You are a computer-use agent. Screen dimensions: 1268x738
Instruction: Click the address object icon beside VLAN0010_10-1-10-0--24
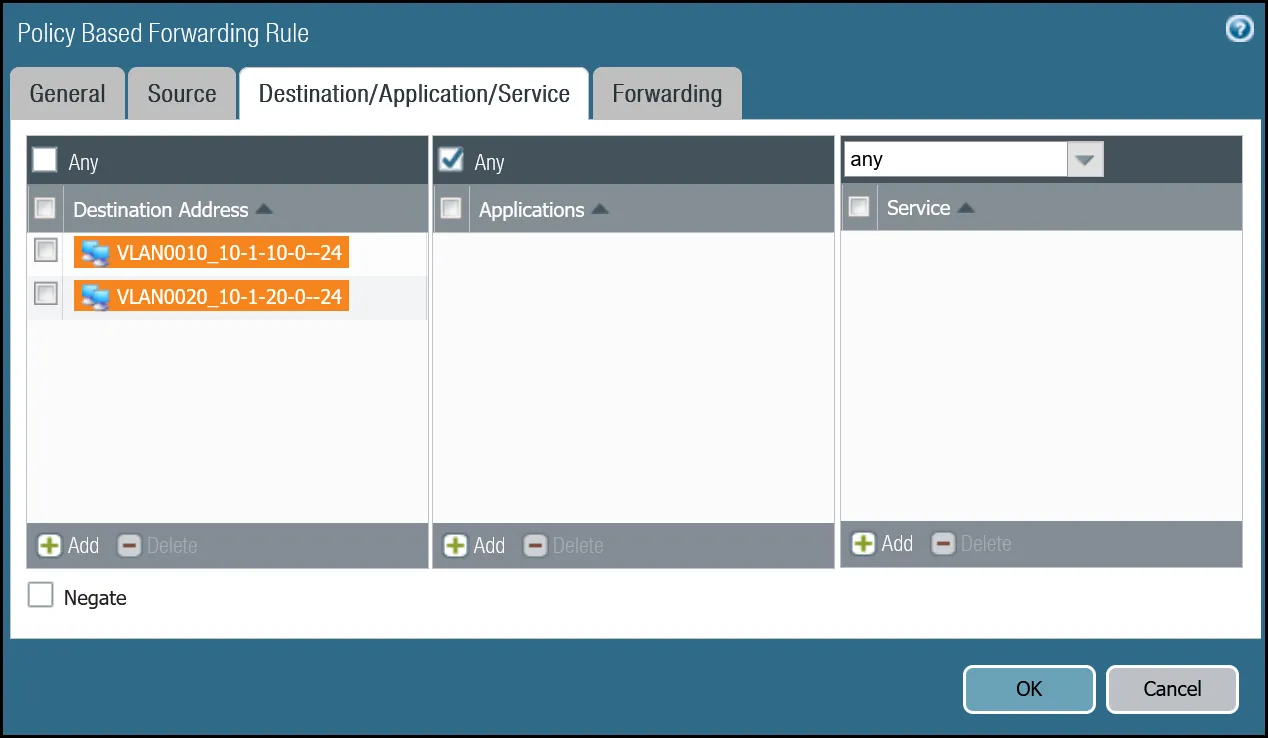click(94, 252)
